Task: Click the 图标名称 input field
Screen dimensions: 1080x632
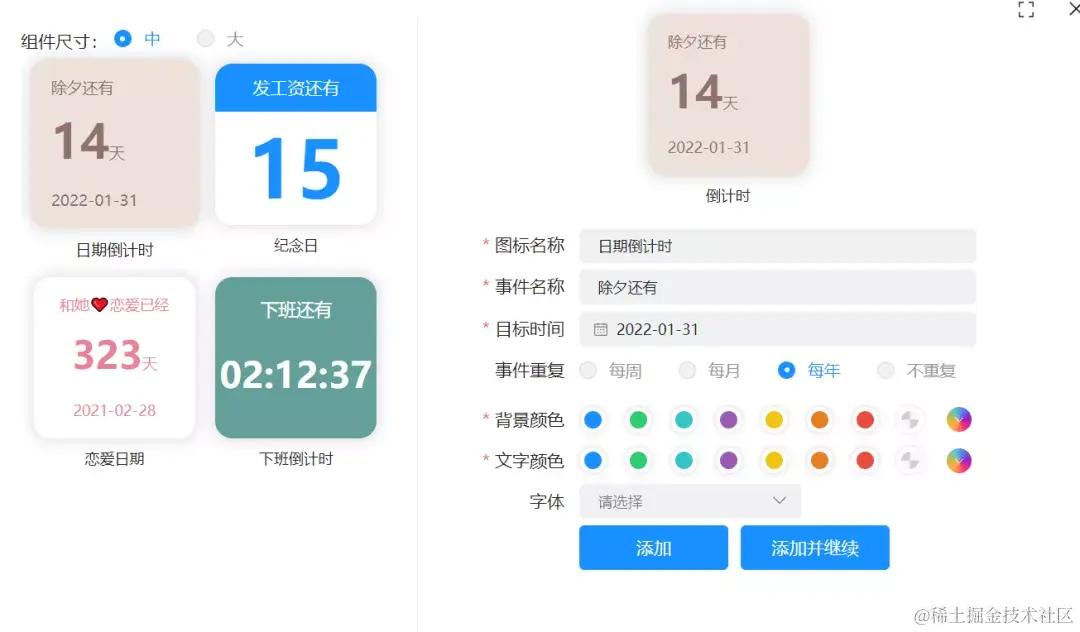Action: click(778, 246)
